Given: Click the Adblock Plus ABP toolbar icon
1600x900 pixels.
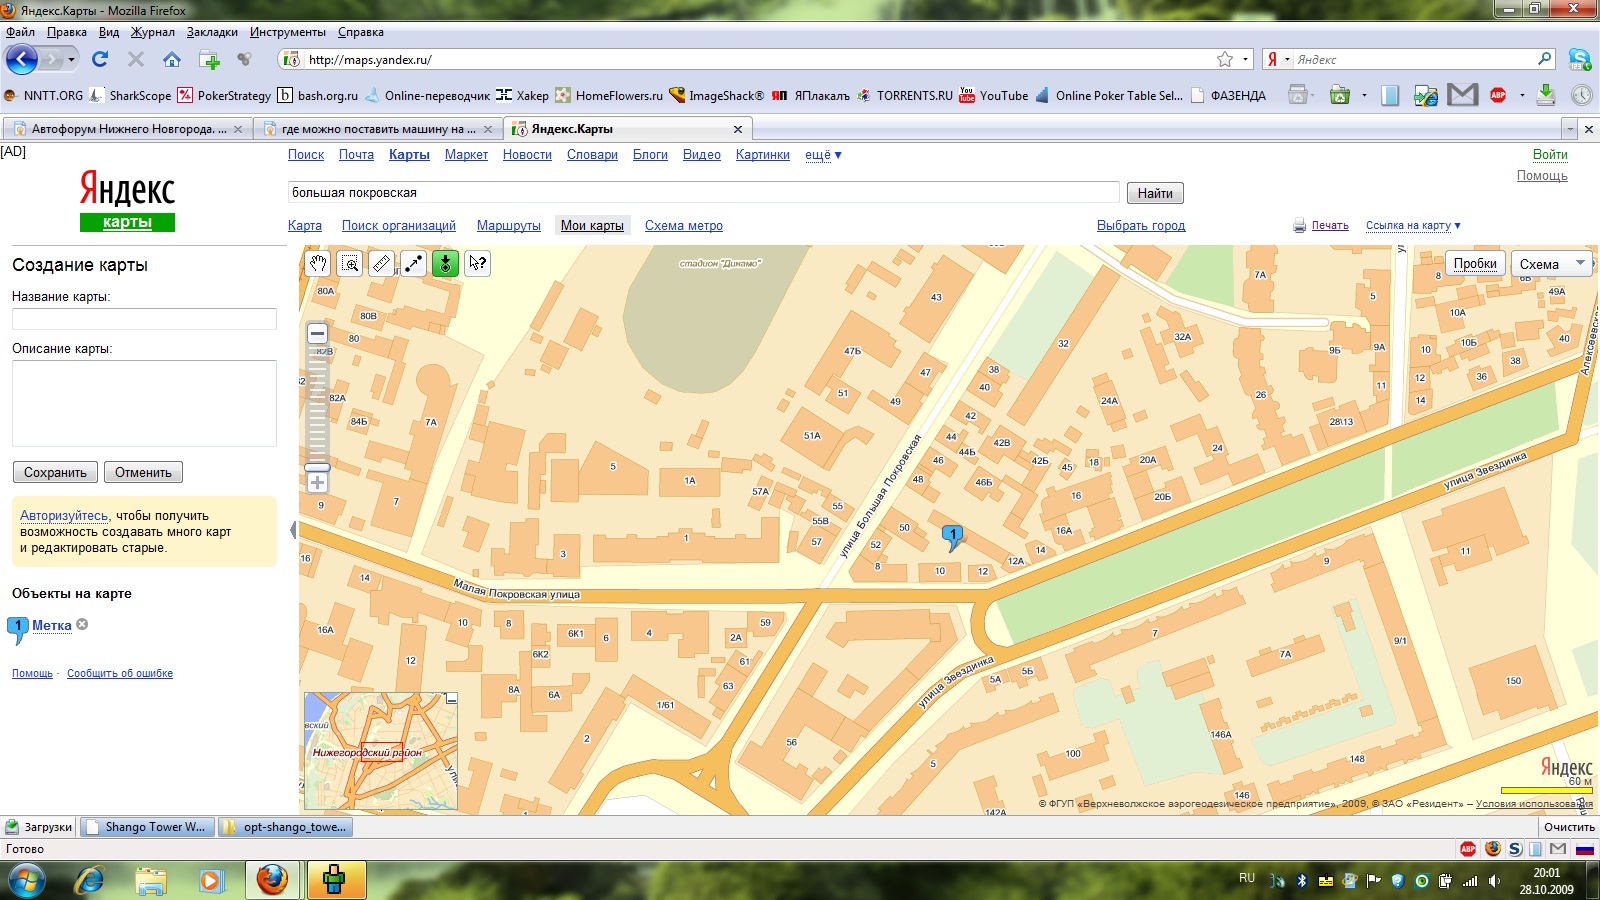Looking at the screenshot, I should pos(1498,95).
